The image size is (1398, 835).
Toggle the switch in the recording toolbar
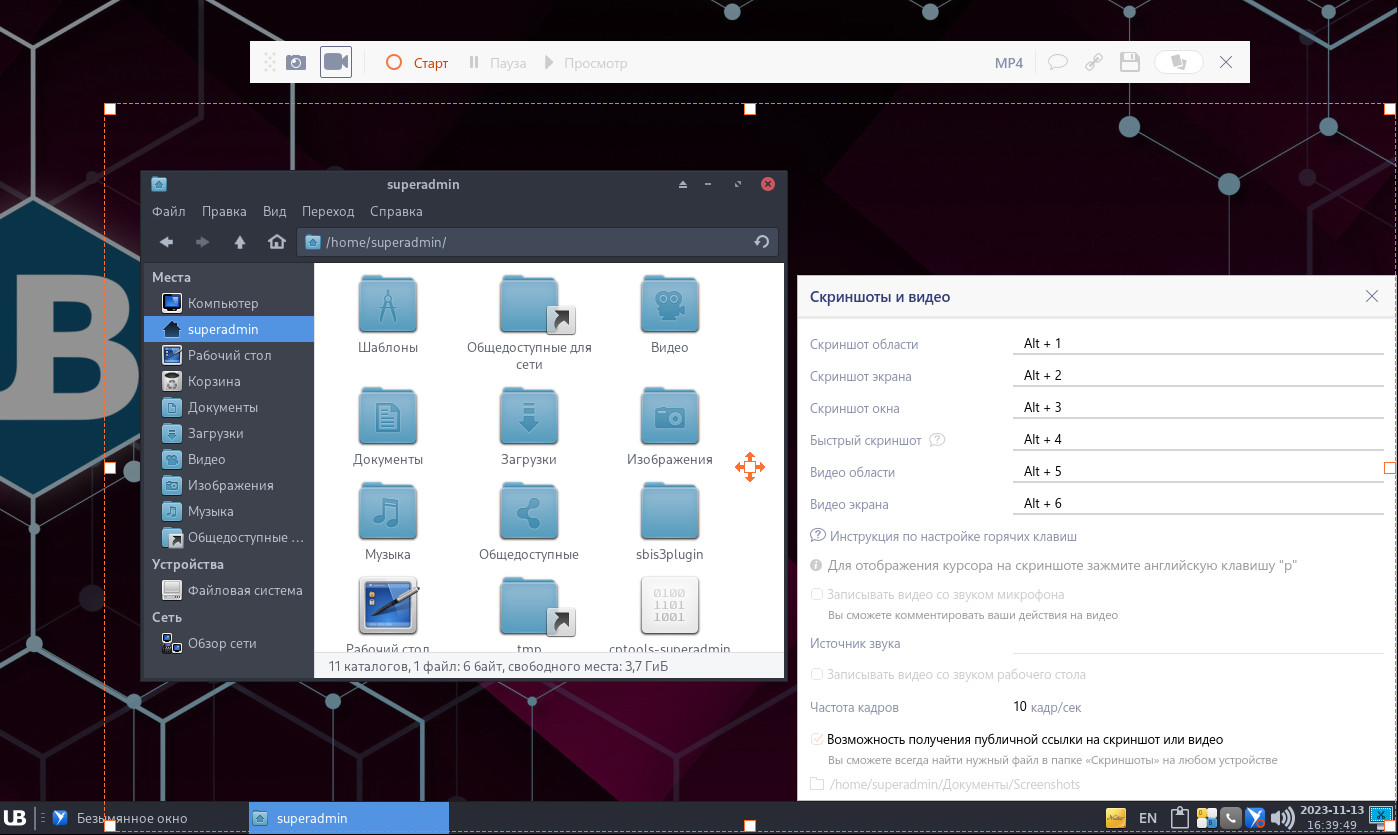tap(1178, 62)
